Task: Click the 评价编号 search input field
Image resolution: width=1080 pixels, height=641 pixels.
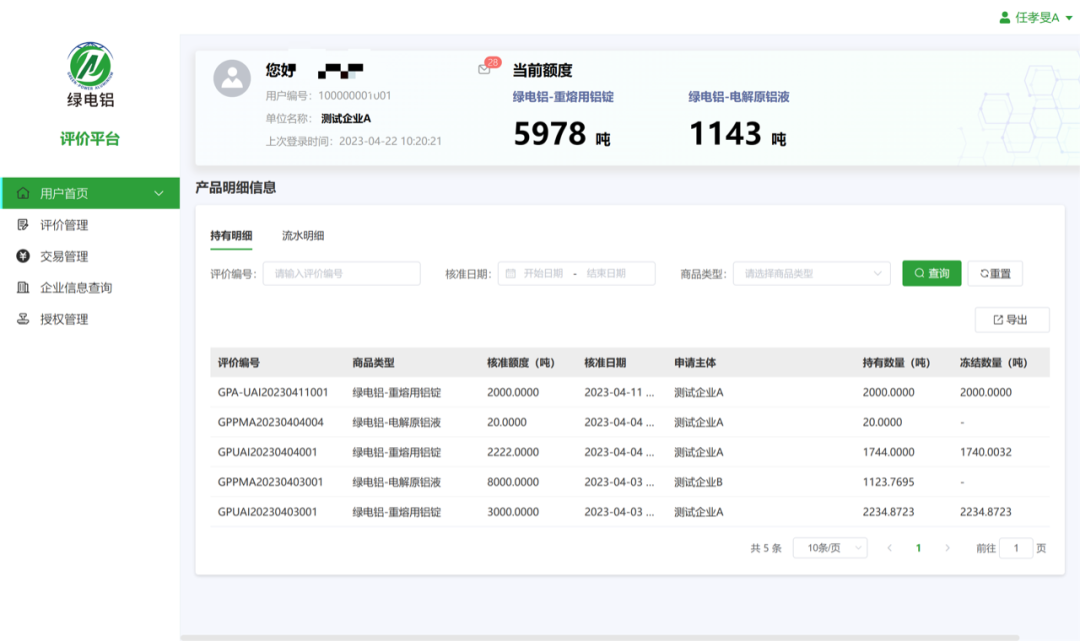Action: [x=340, y=273]
